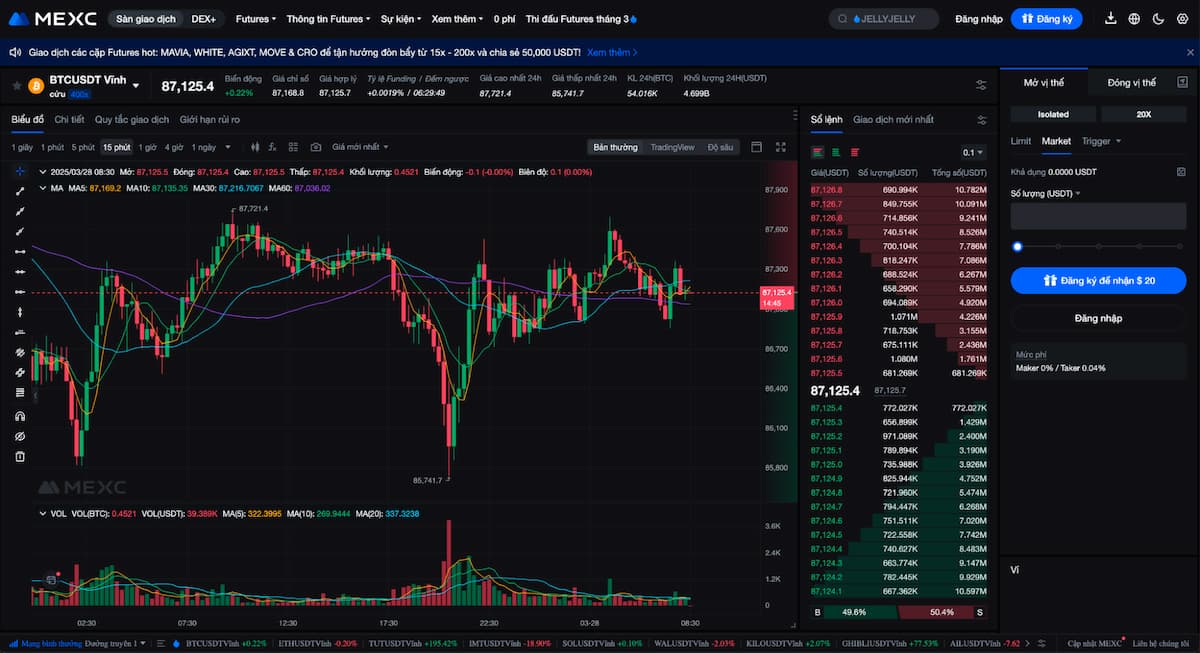1200x653 pixels.
Task: Switch chart mode to TradingView
Action: (671, 147)
